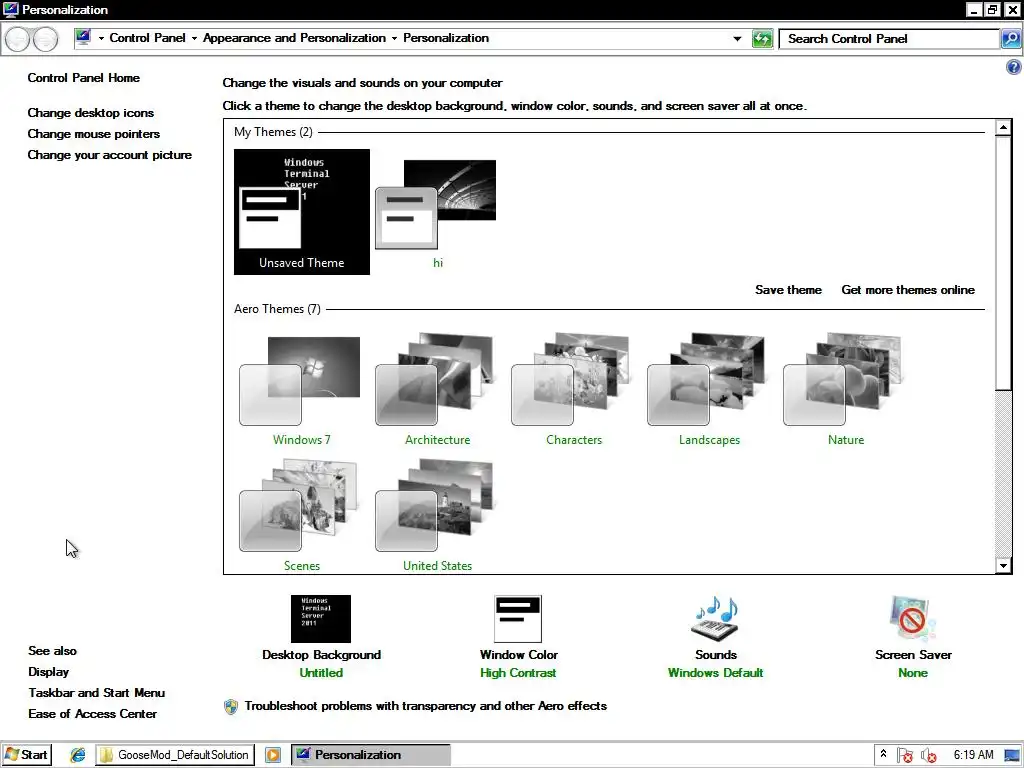Click Save theme link

pyautogui.click(x=788, y=290)
